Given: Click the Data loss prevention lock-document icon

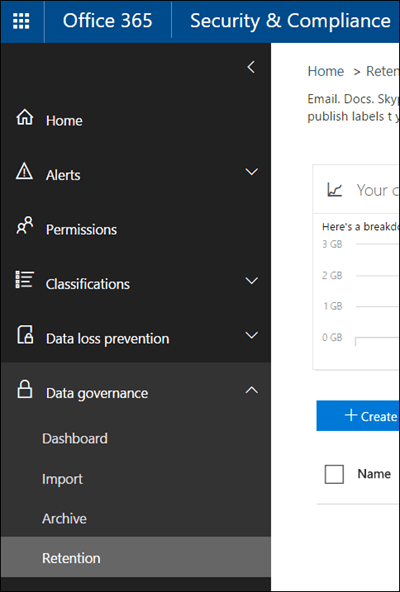Looking at the screenshot, I should pyautogui.click(x=25, y=335).
